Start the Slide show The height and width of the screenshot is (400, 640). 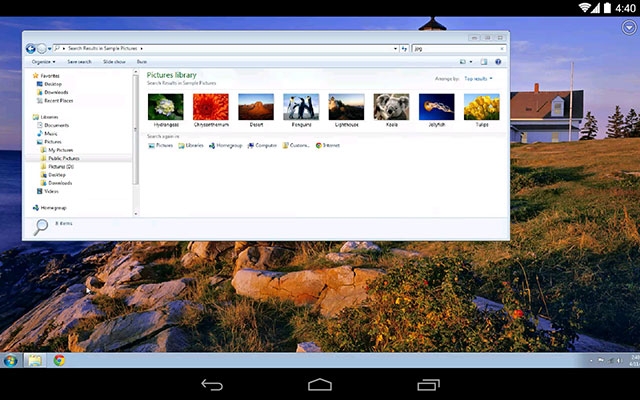tap(114, 61)
